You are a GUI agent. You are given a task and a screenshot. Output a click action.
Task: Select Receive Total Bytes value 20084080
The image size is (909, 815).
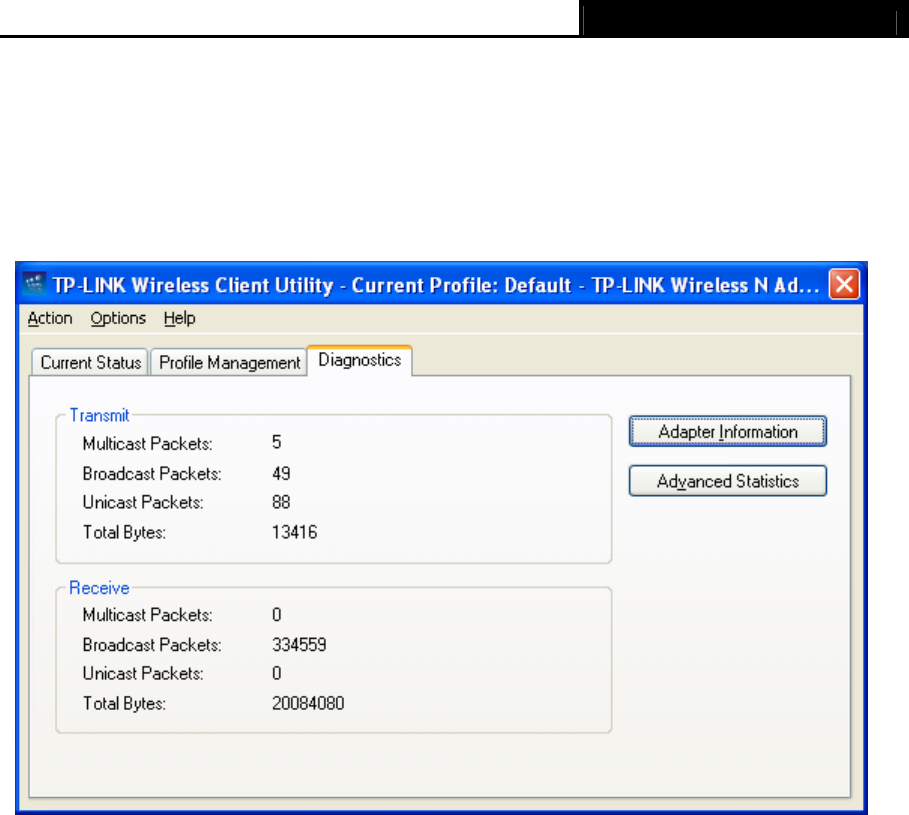pyautogui.click(x=308, y=703)
